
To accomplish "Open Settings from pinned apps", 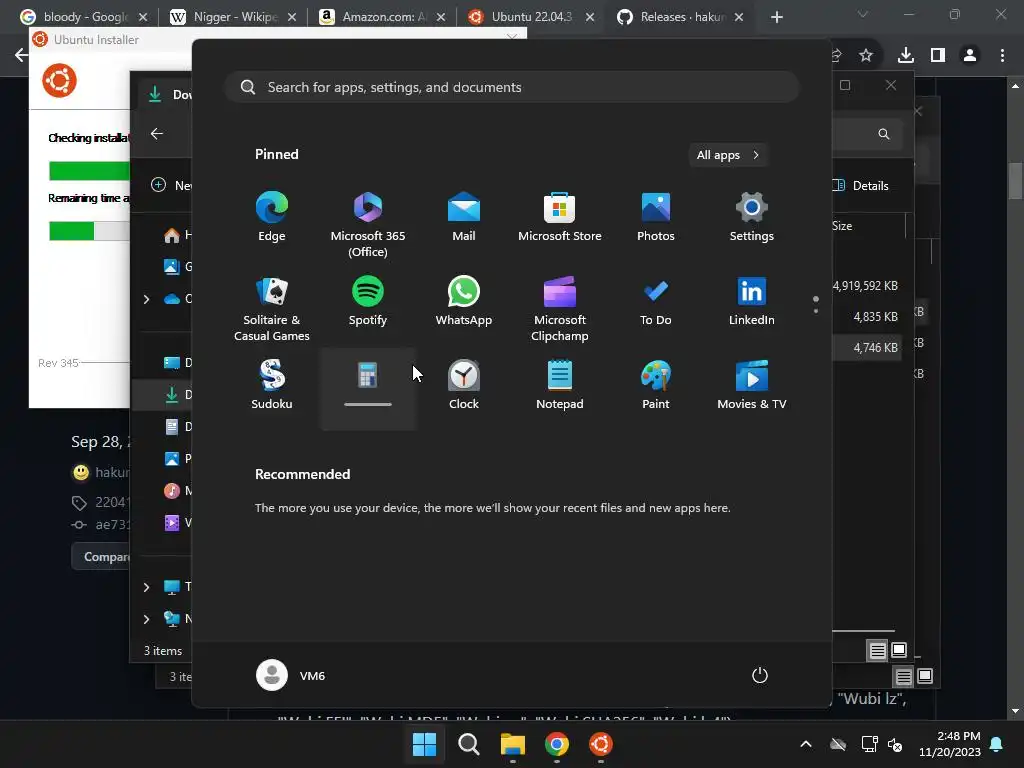I will tap(752, 217).
